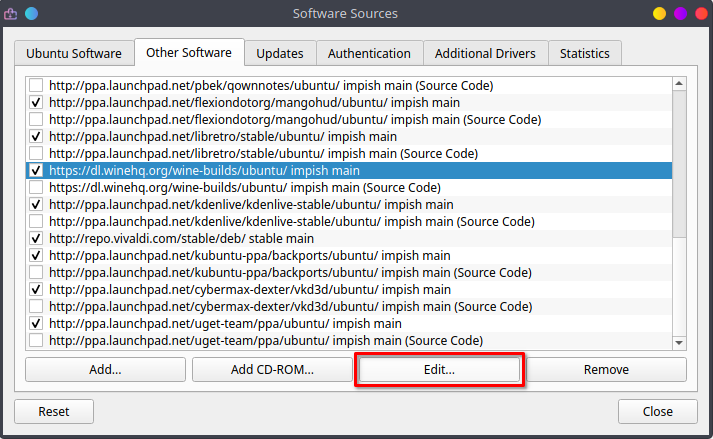The width and height of the screenshot is (713, 439).
Task: Check cybermax-dexter vkd3d Source Code checkbox
Action: [36, 307]
